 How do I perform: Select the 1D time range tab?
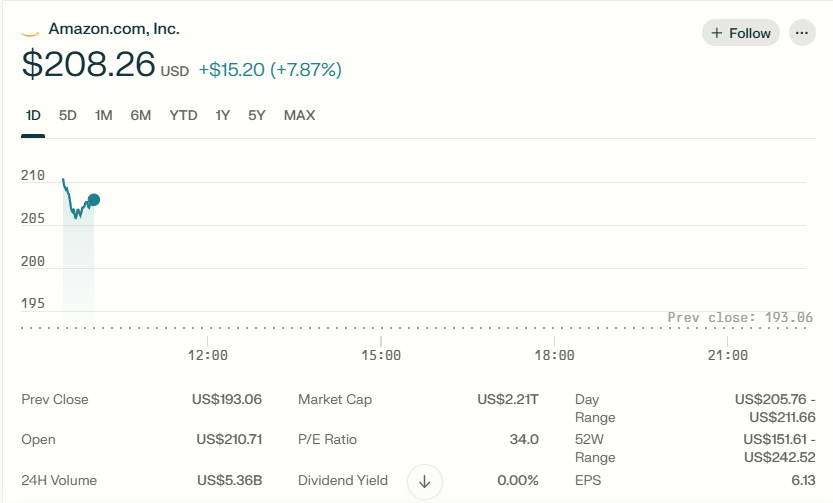[x=33, y=115]
